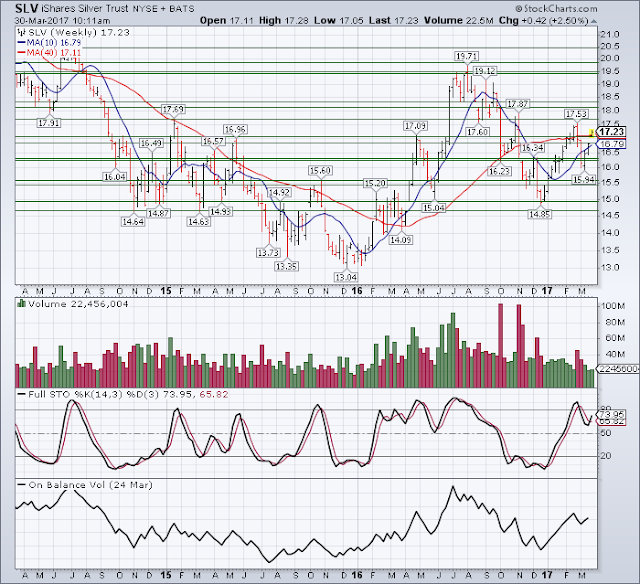640x584 pixels.
Task: Click the 16.34 price label
Action: [x=533, y=148]
